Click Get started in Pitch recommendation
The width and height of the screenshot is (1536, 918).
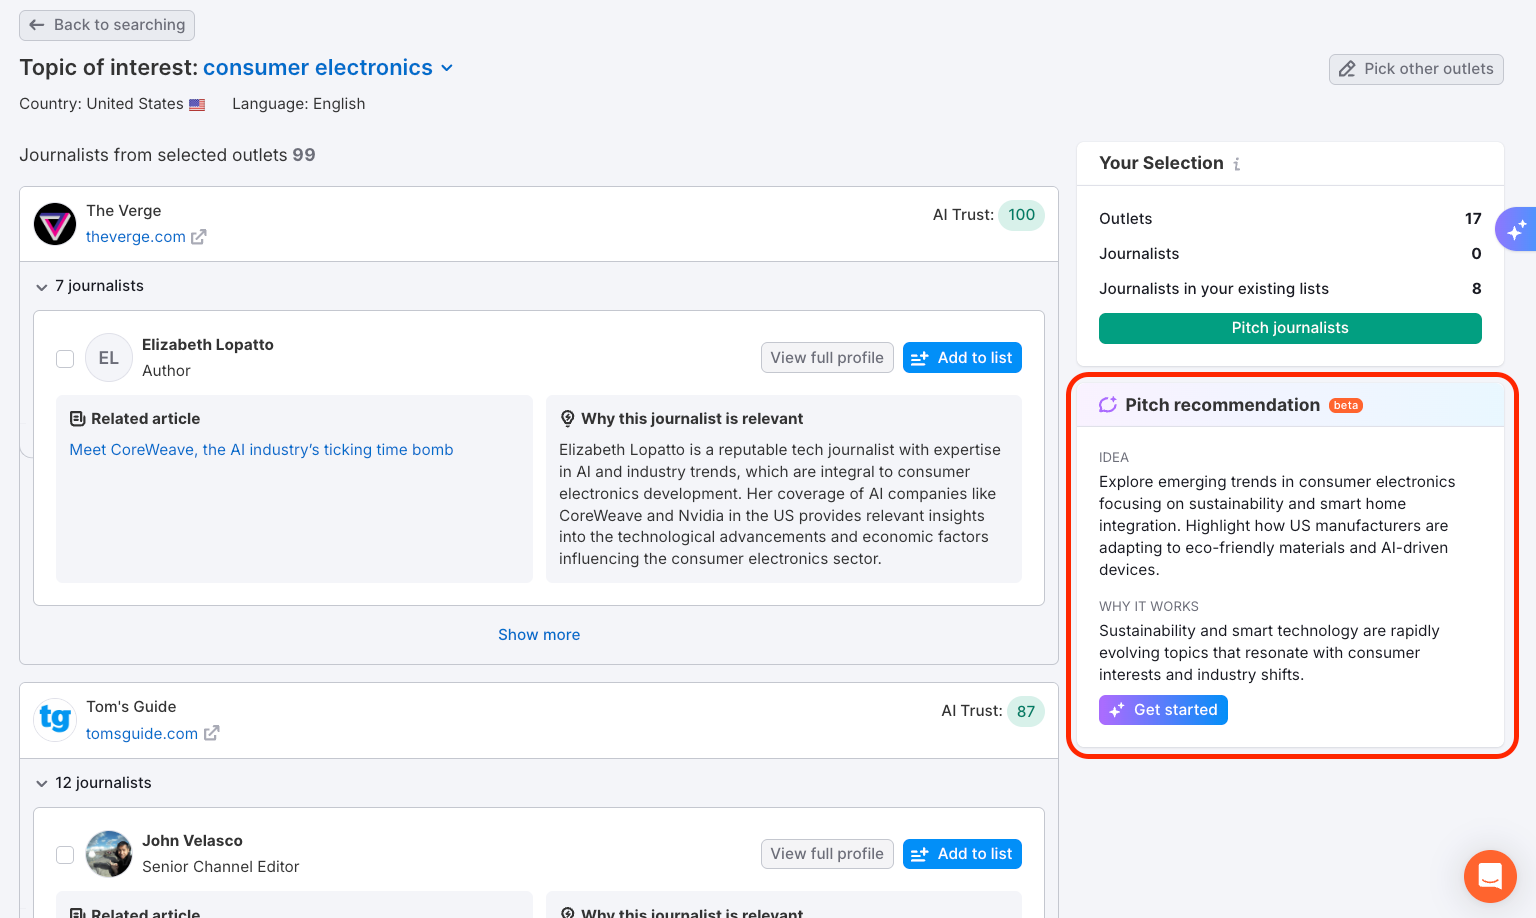pyautogui.click(x=1163, y=710)
